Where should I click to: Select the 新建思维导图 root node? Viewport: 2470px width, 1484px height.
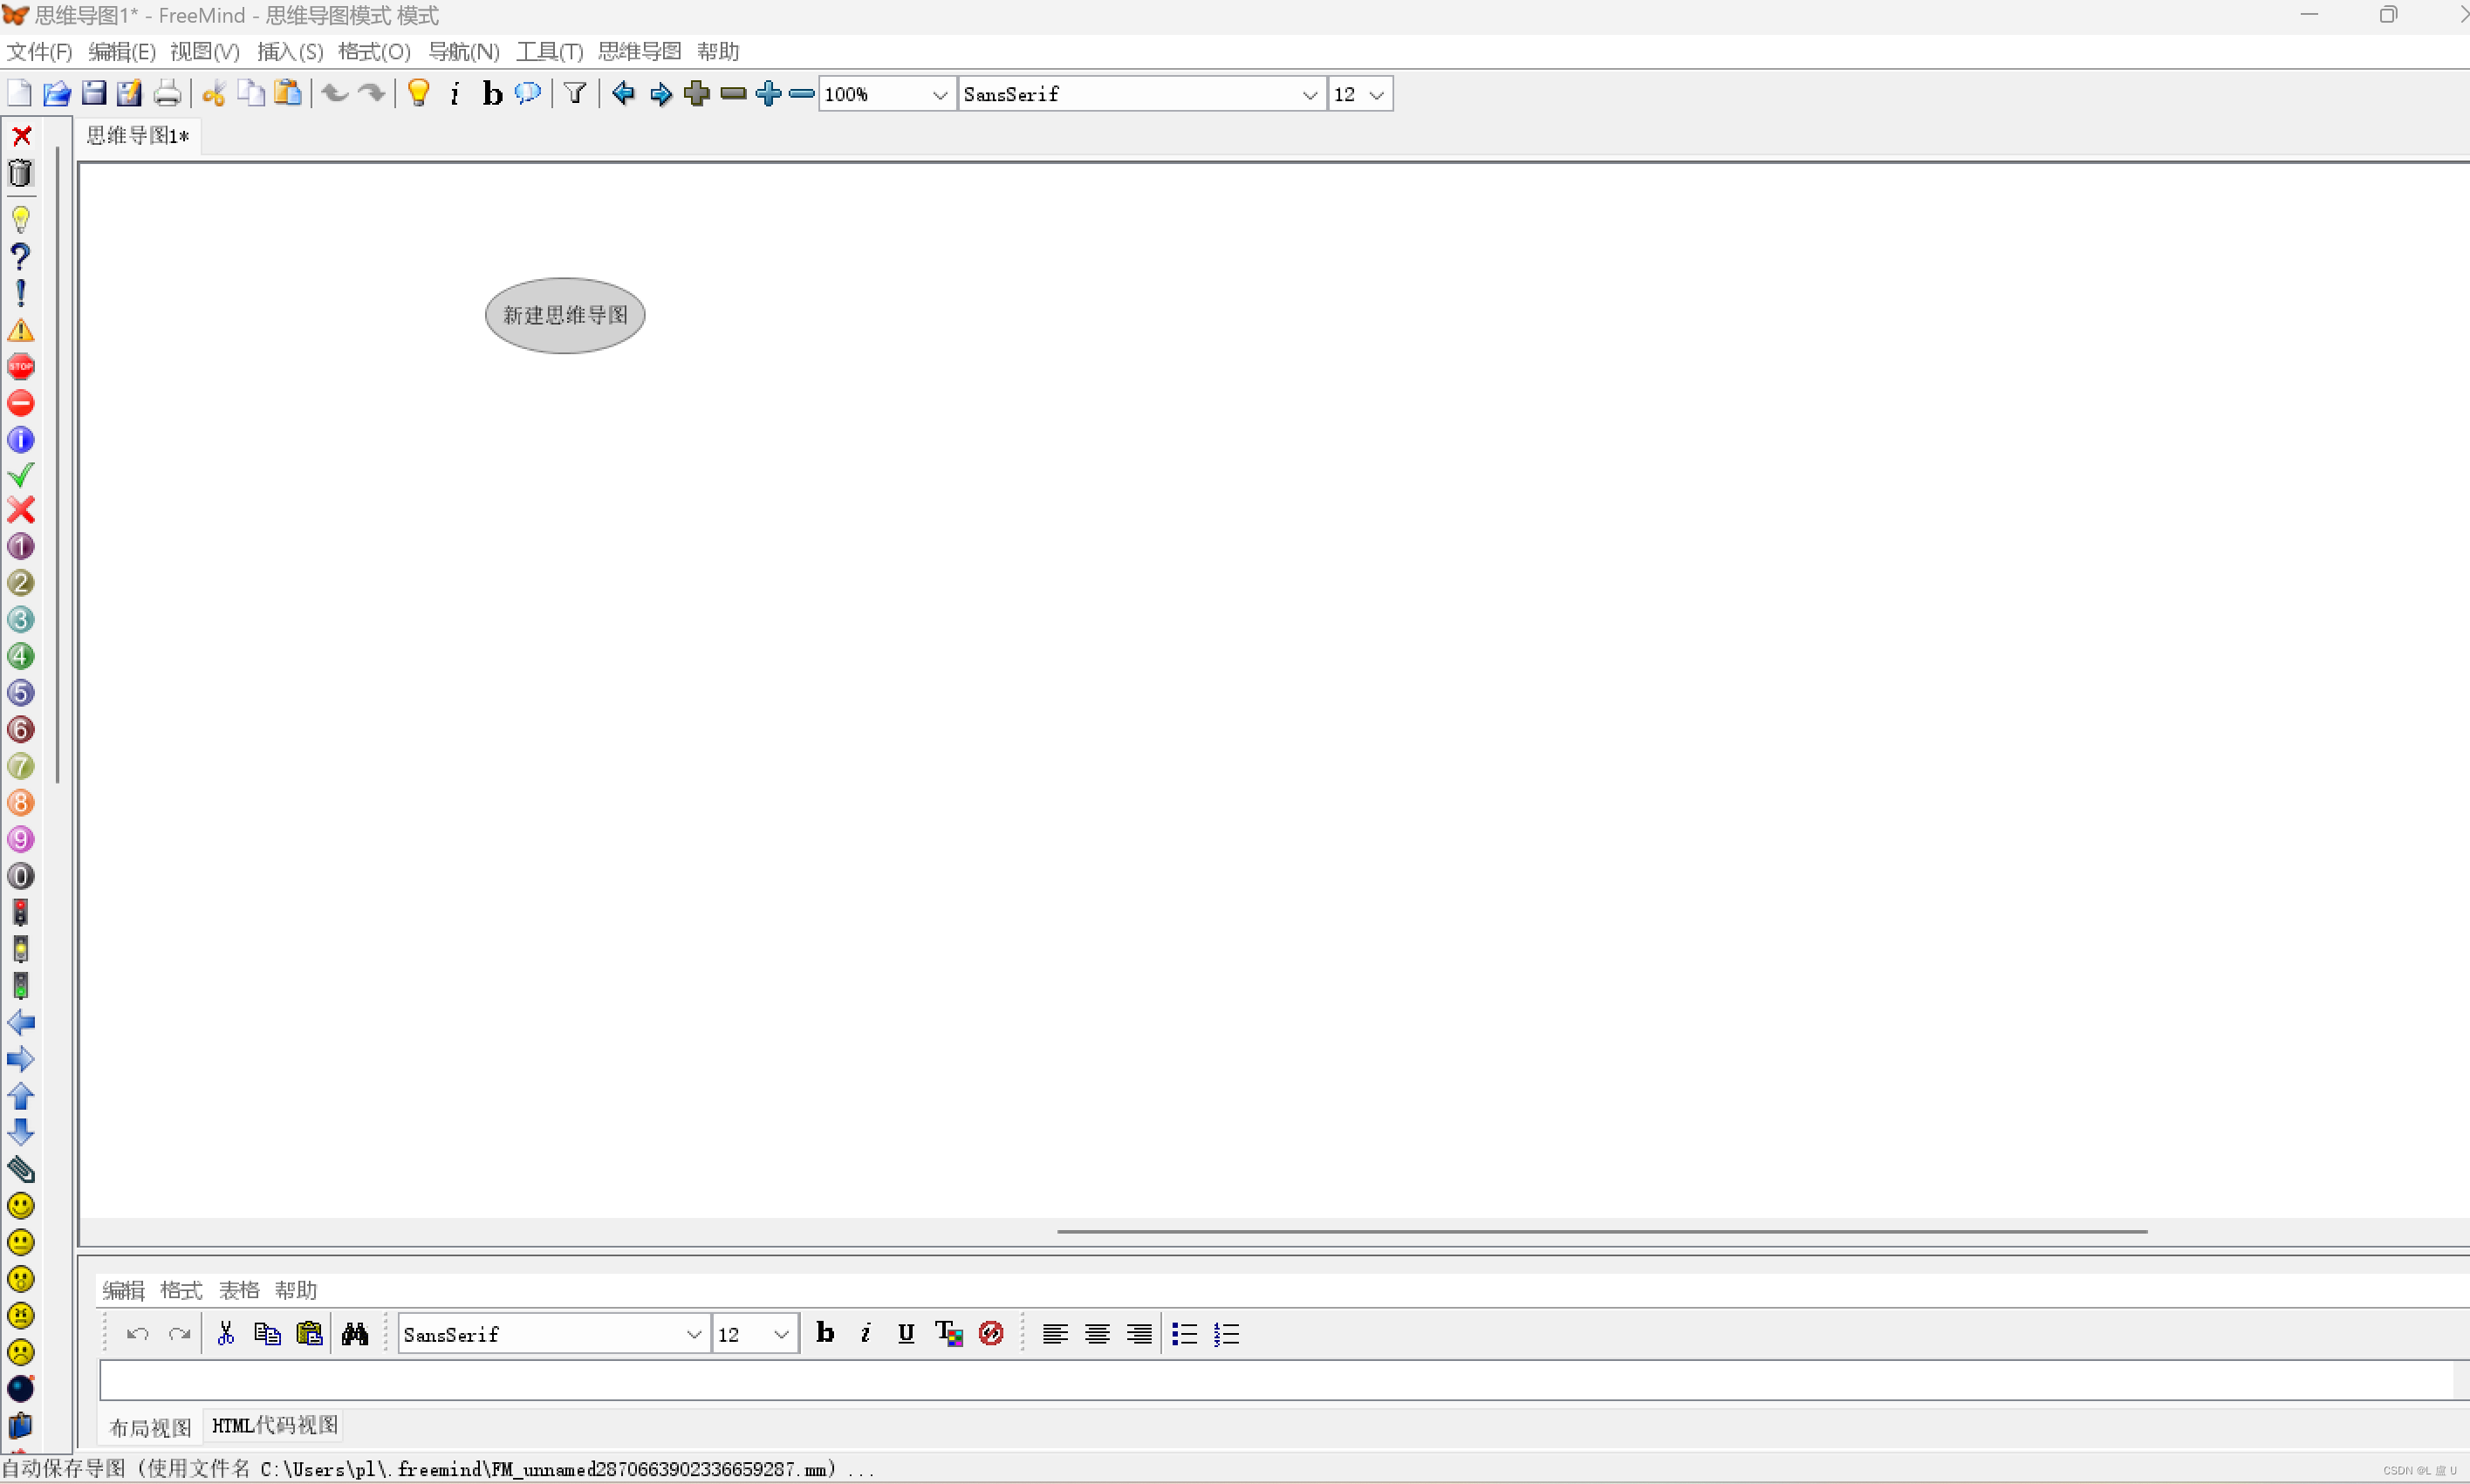[565, 316]
